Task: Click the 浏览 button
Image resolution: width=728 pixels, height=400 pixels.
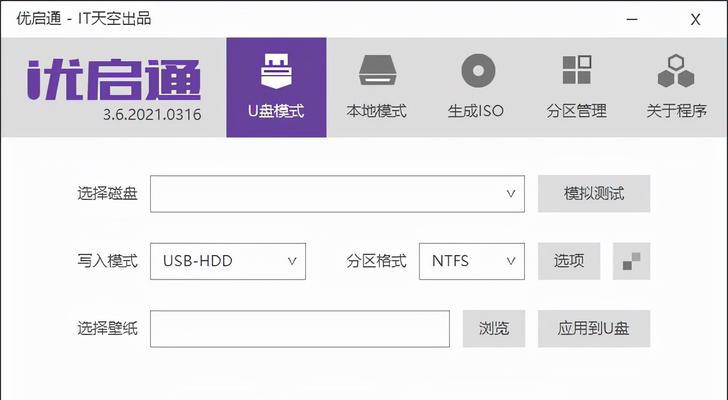Action: point(494,329)
